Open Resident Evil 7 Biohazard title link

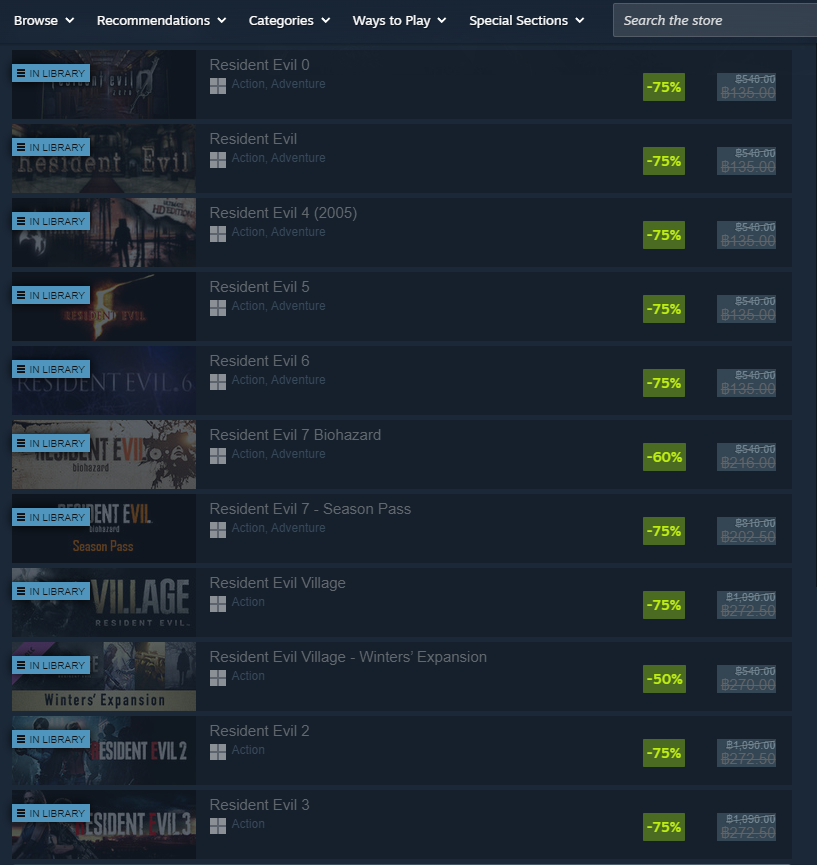(295, 435)
